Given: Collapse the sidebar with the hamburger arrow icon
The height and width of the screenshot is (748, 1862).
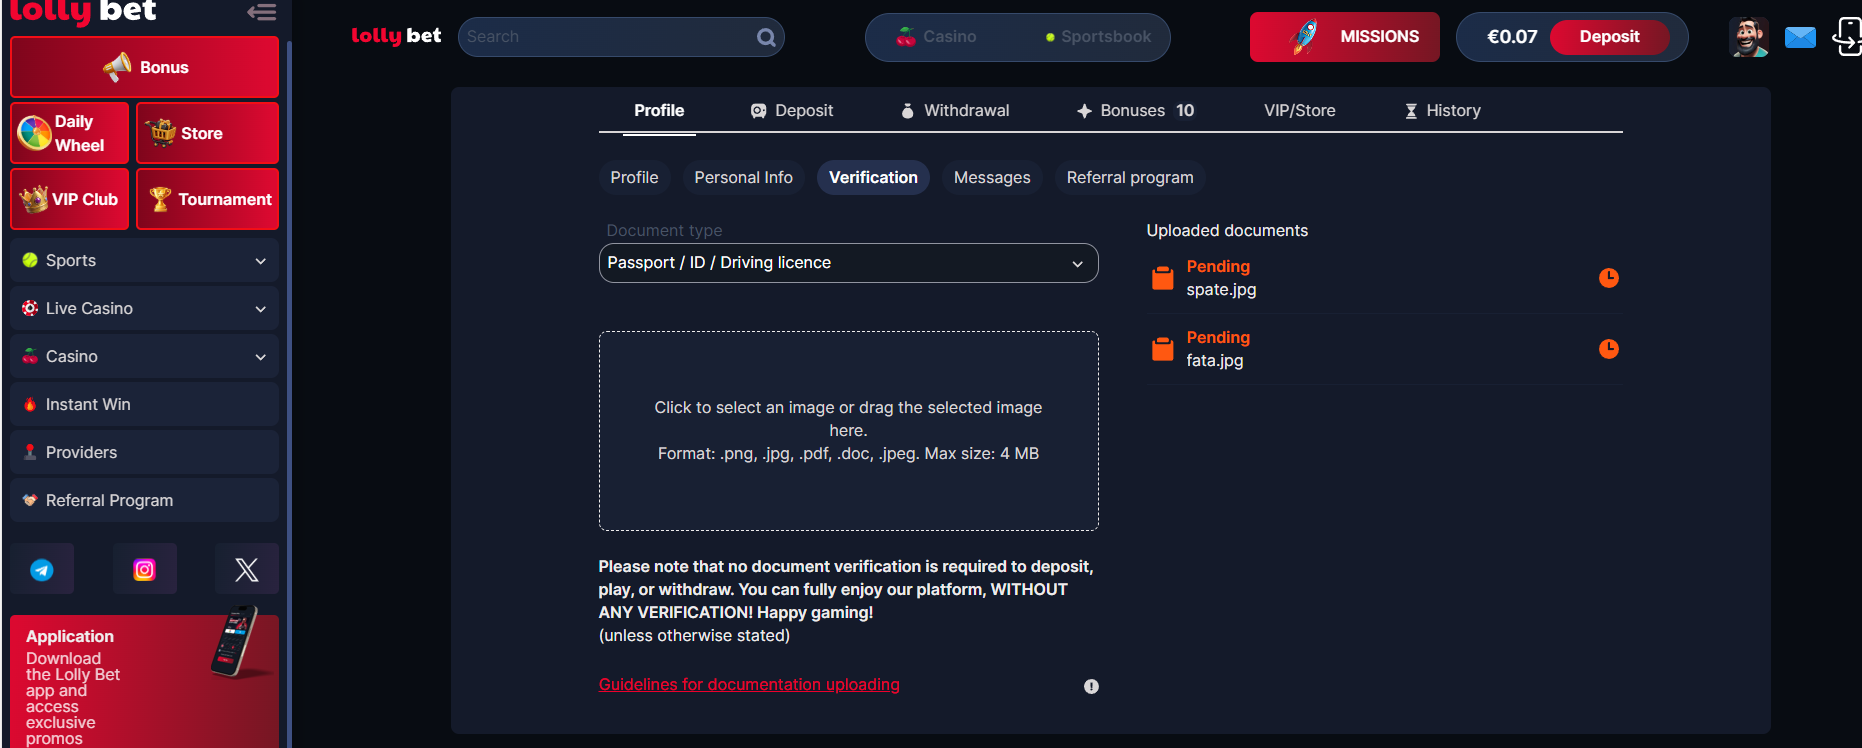Looking at the screenshot, I should (262, 12).
